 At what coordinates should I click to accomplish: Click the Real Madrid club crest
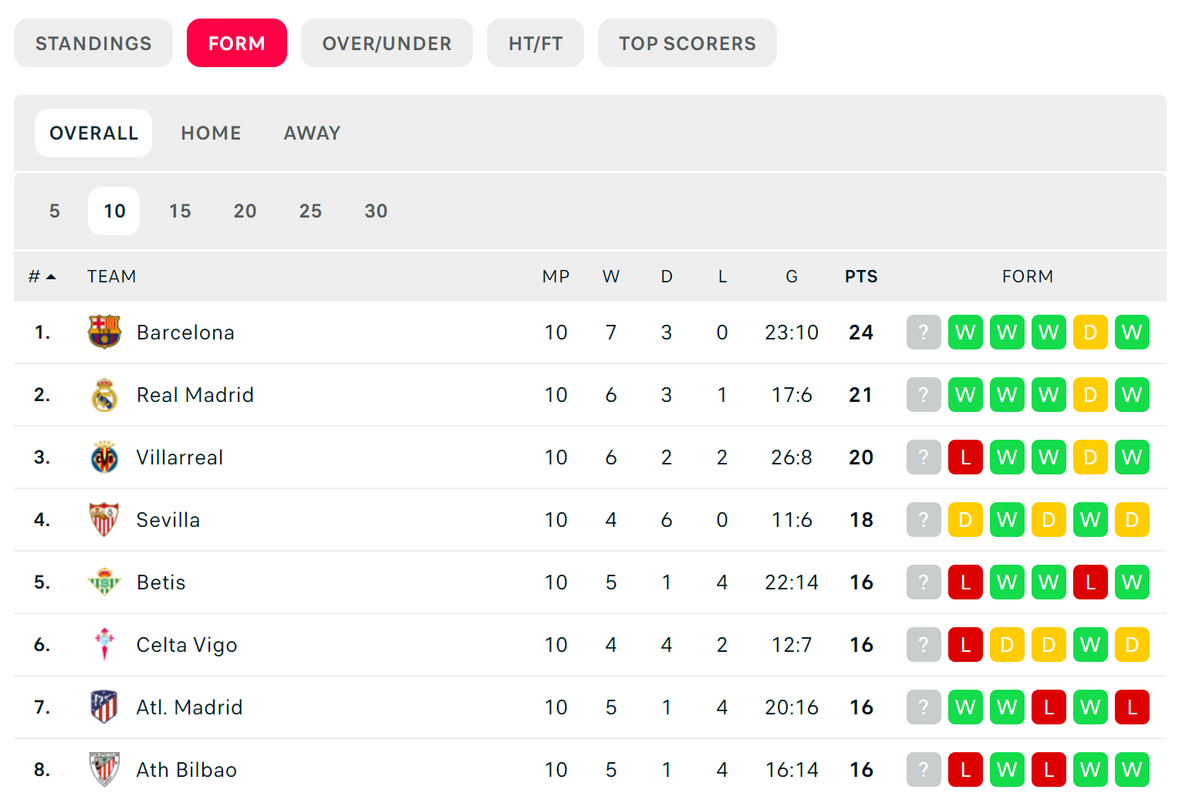click(104, 395)
